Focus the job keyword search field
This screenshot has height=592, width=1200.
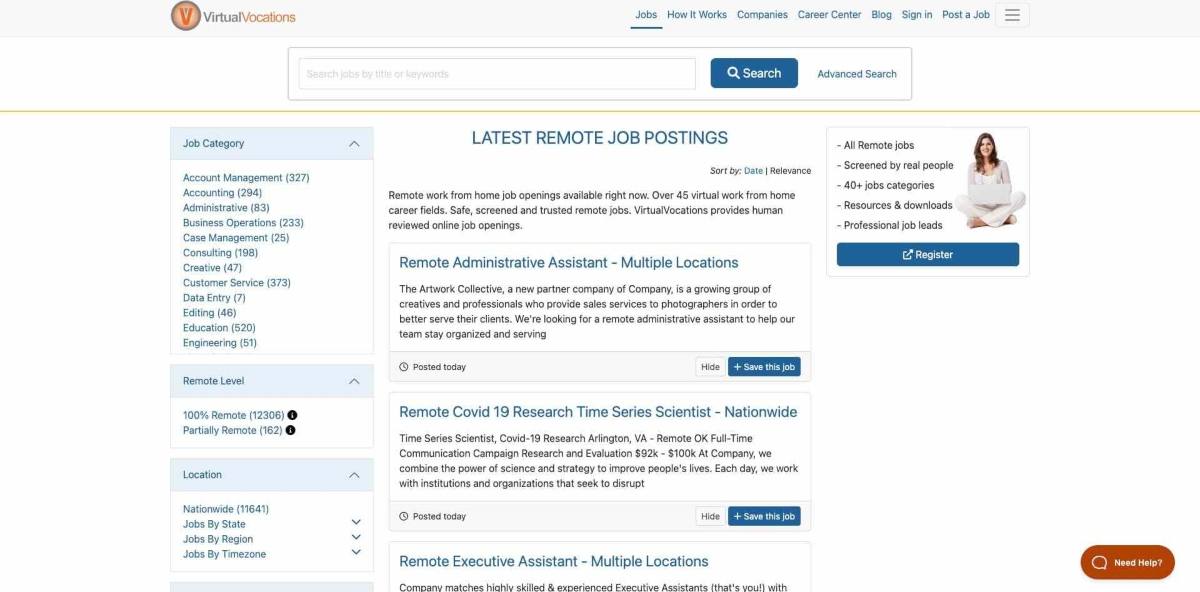(x=497, y=74)
